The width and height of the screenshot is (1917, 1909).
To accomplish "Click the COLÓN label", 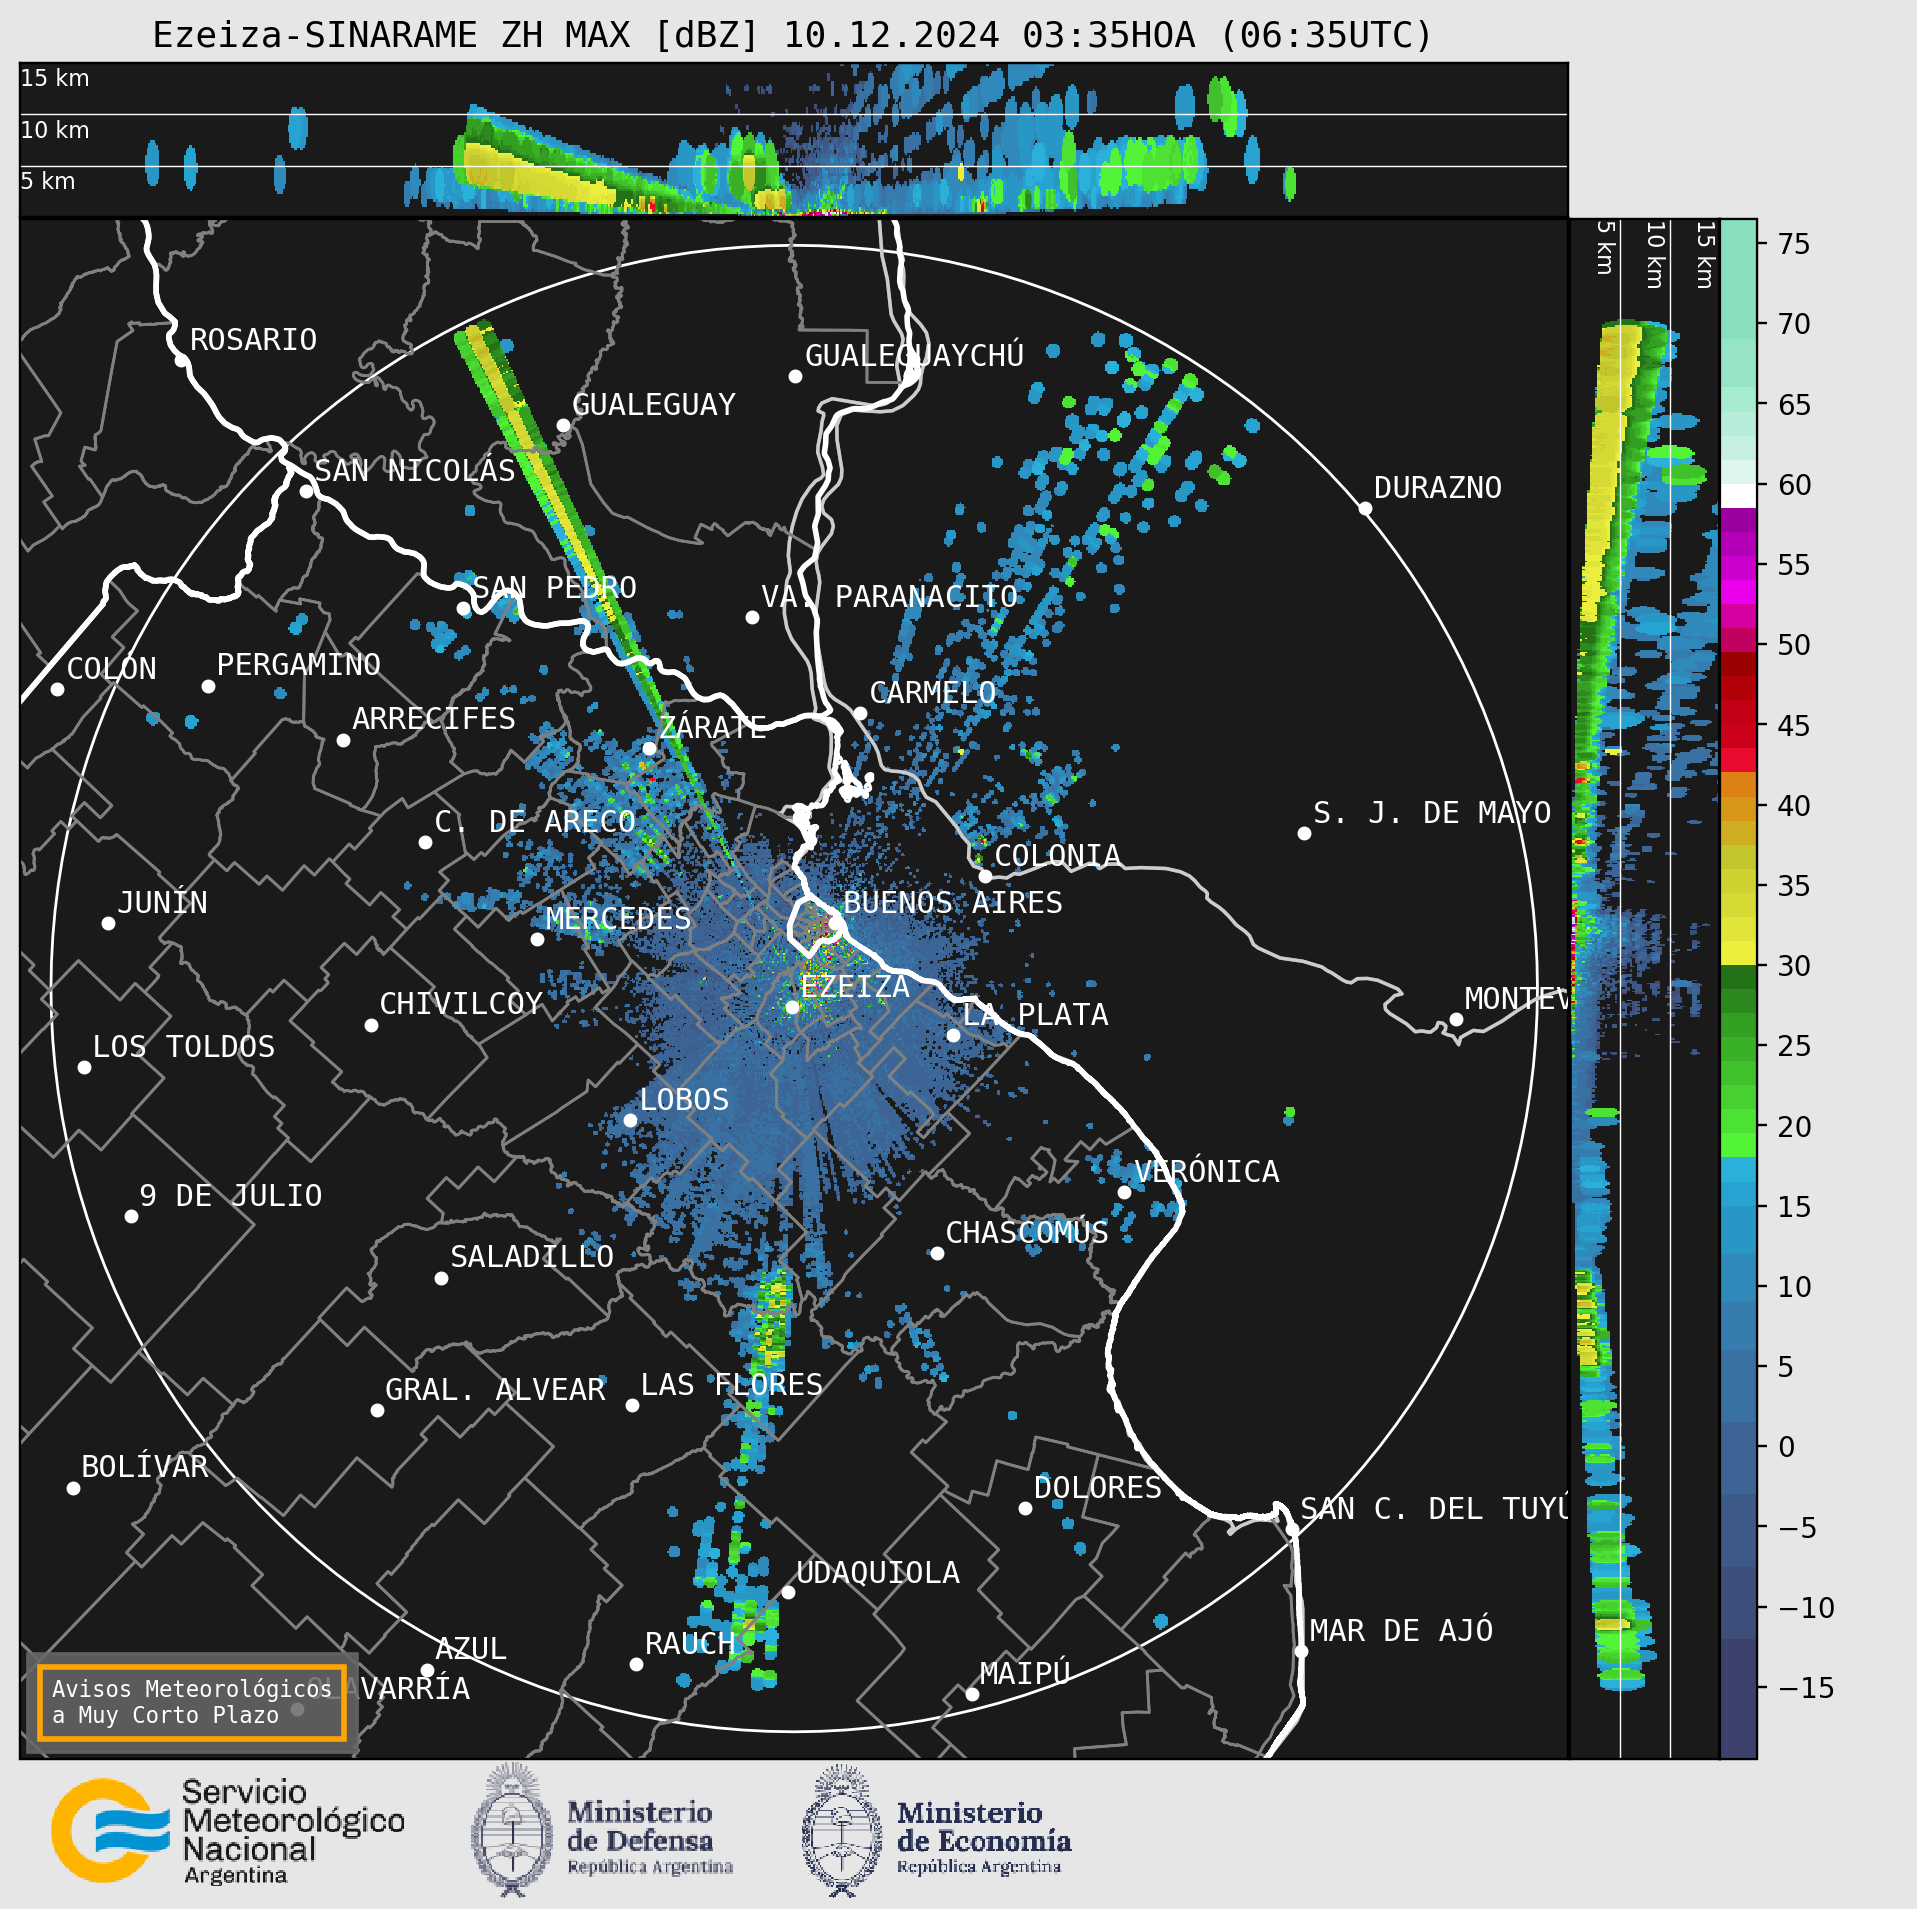I will coord(111,669).
